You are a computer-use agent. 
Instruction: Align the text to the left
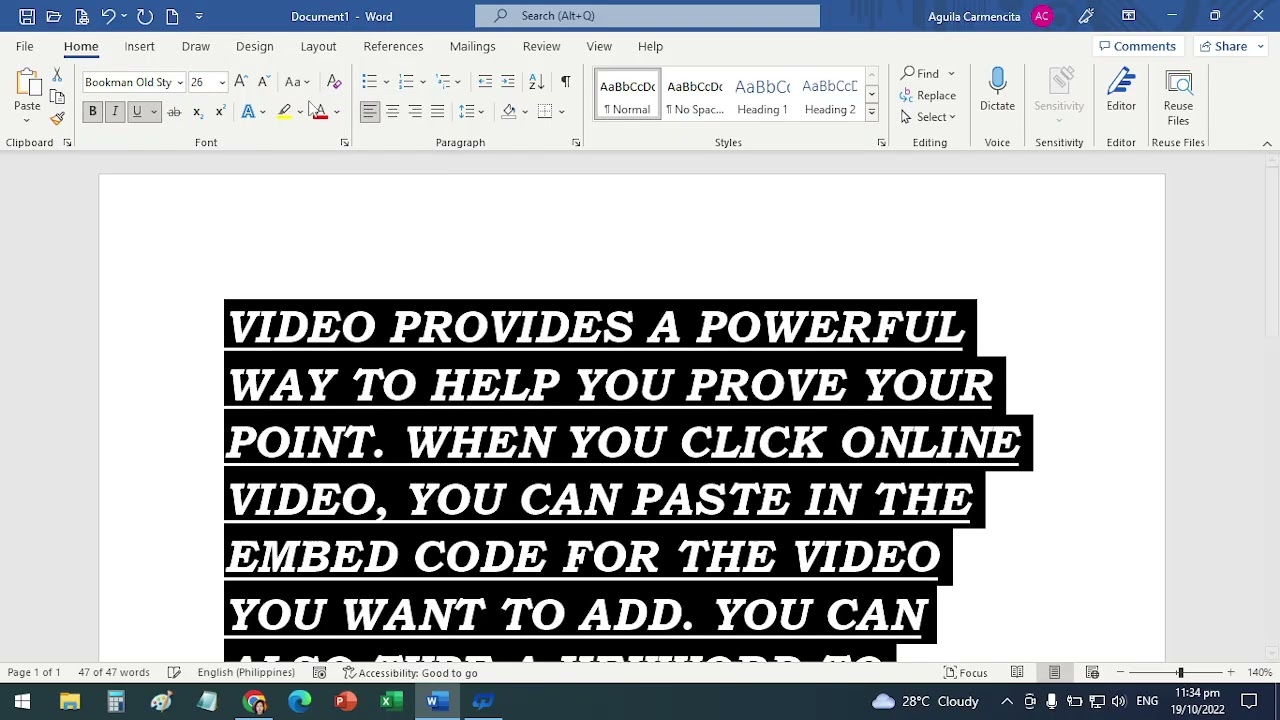[370, 112]
